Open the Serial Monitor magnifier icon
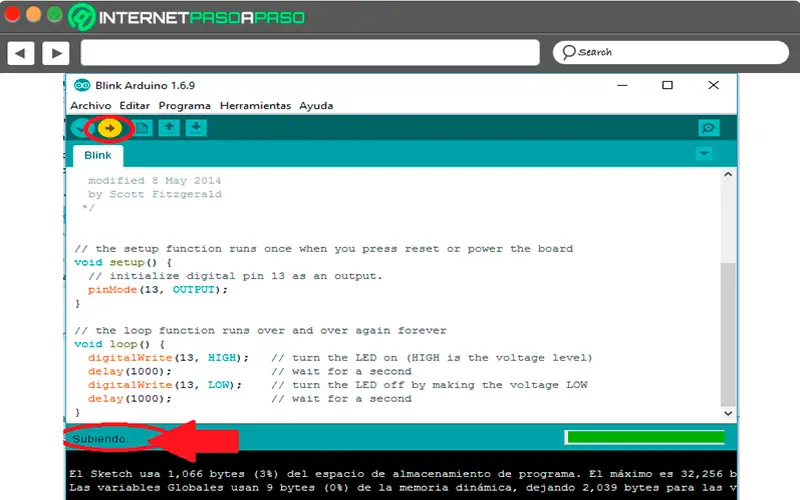This screenshot has width=800, height=500. pos(708,128)
